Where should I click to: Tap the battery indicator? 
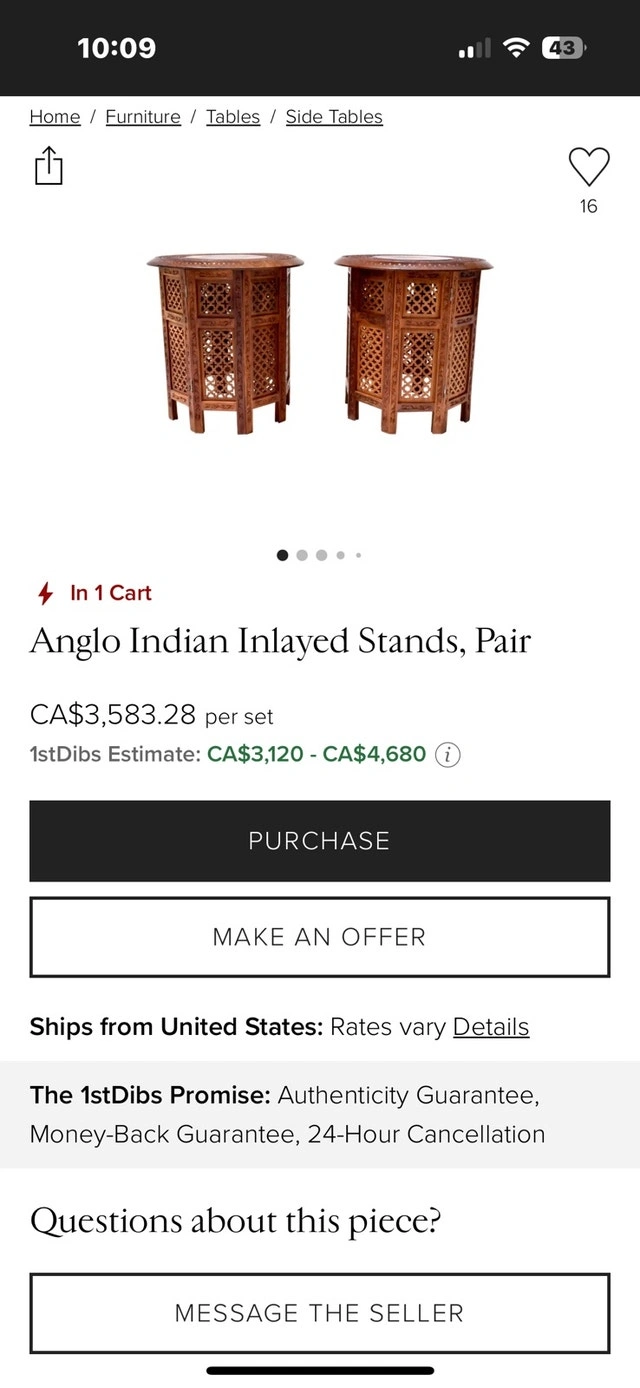point(564,47)
